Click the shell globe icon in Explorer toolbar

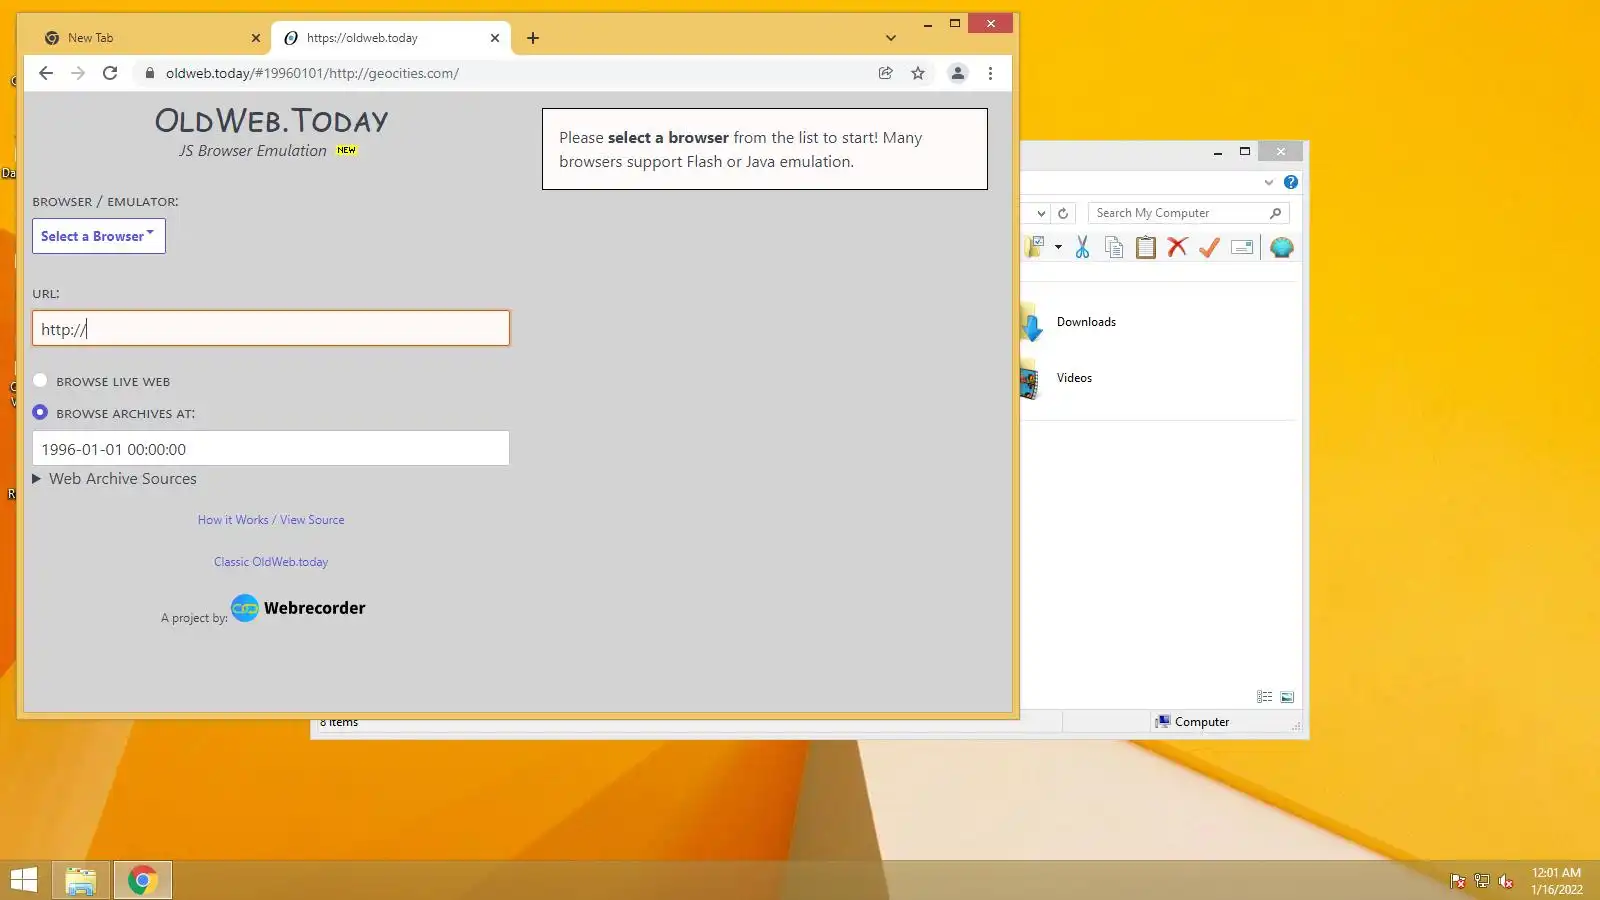1281,247
